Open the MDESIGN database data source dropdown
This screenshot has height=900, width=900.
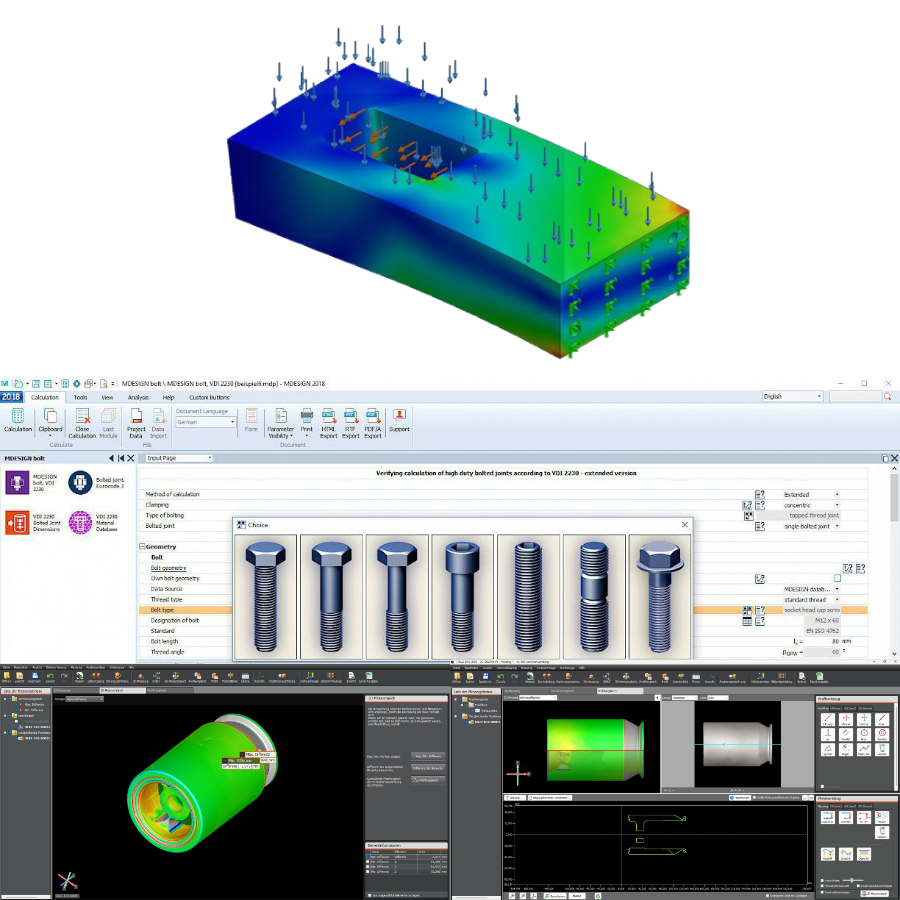point(811,589)
